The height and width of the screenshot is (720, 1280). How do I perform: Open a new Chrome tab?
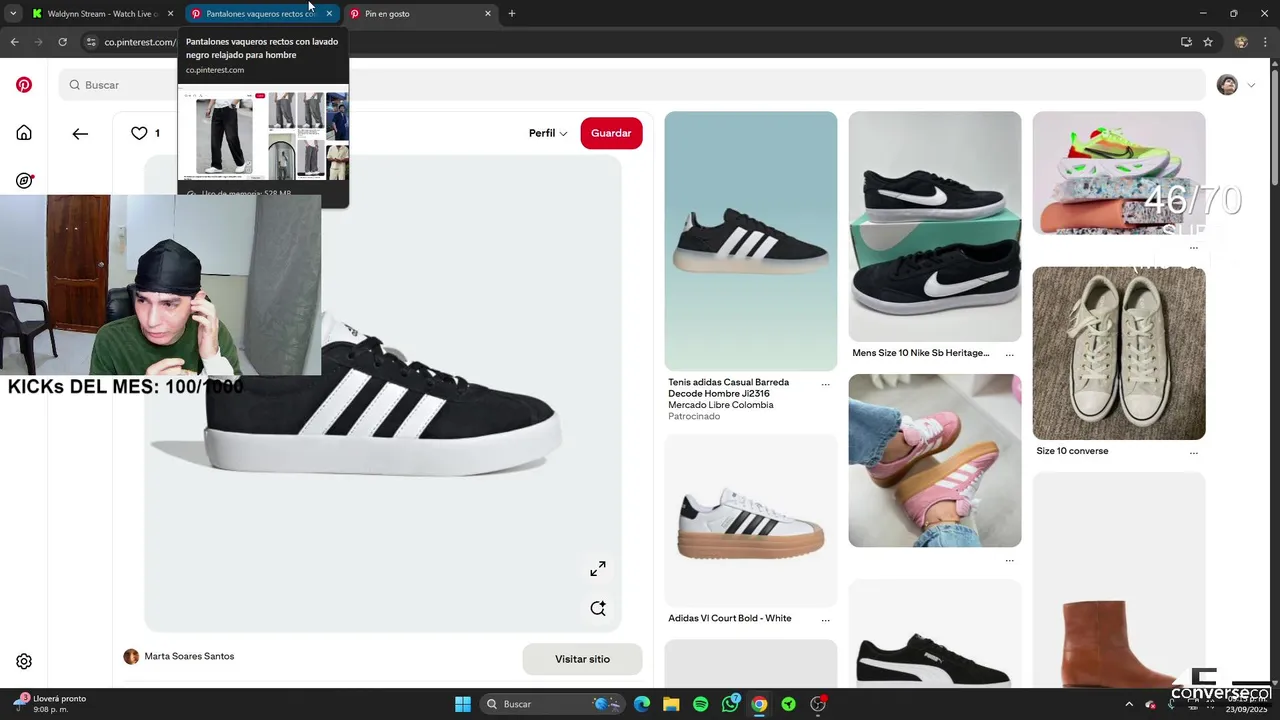coord(511,14)
